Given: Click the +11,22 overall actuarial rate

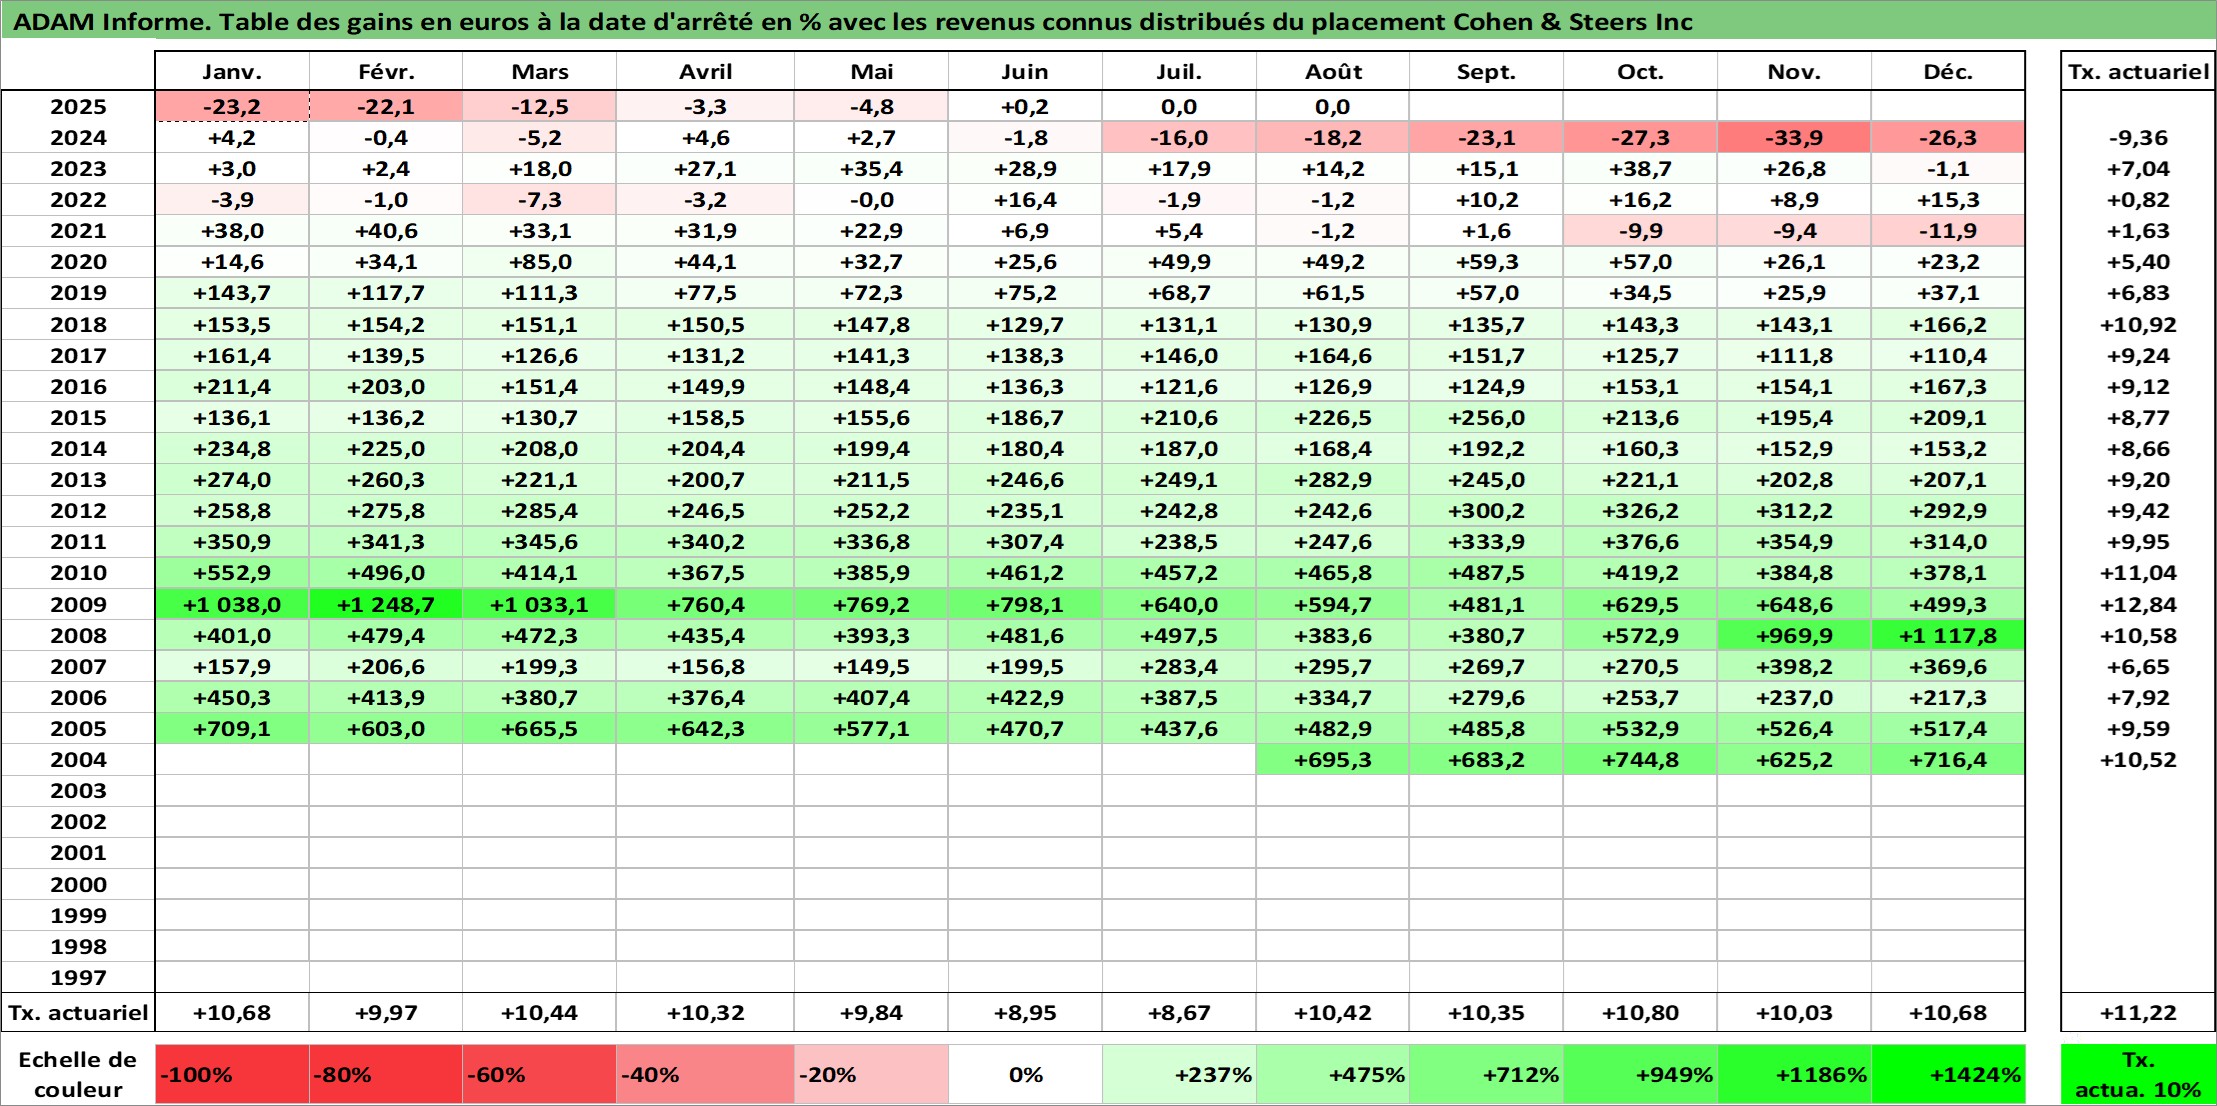Looking at the screenshot, I should 2138,1013.
